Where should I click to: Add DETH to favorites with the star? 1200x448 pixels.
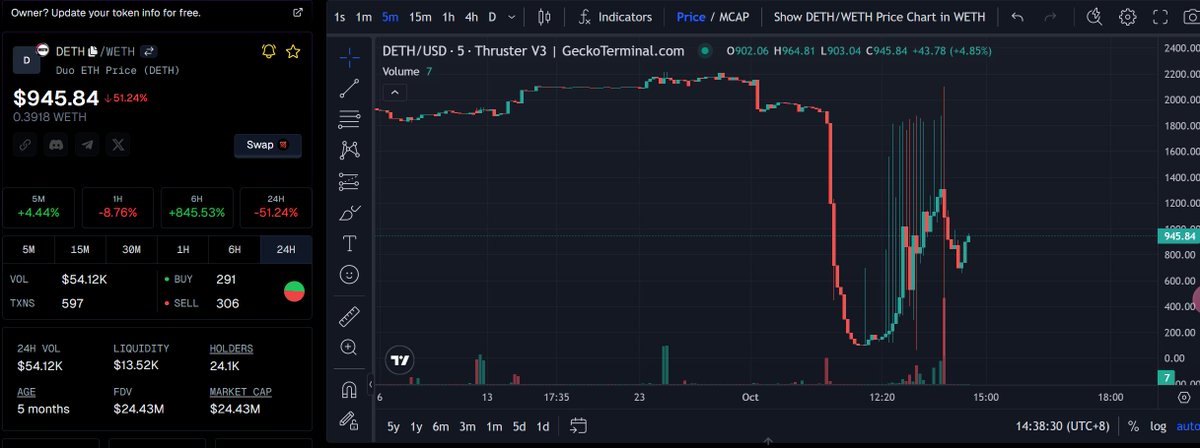pyautogui.click(x=293, y=51)
